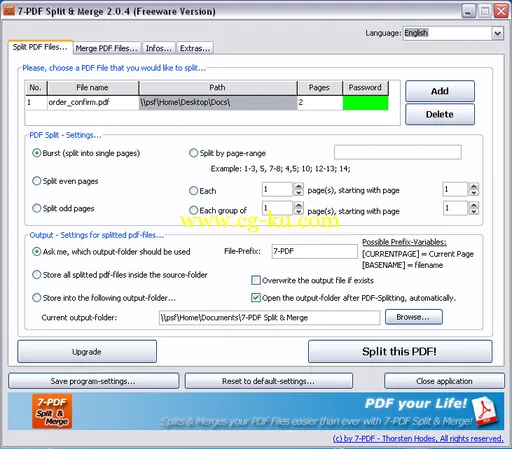Click the PDF document icon in banner
Image resolution: width=512 pixels, height=449 pixels.
485,411
